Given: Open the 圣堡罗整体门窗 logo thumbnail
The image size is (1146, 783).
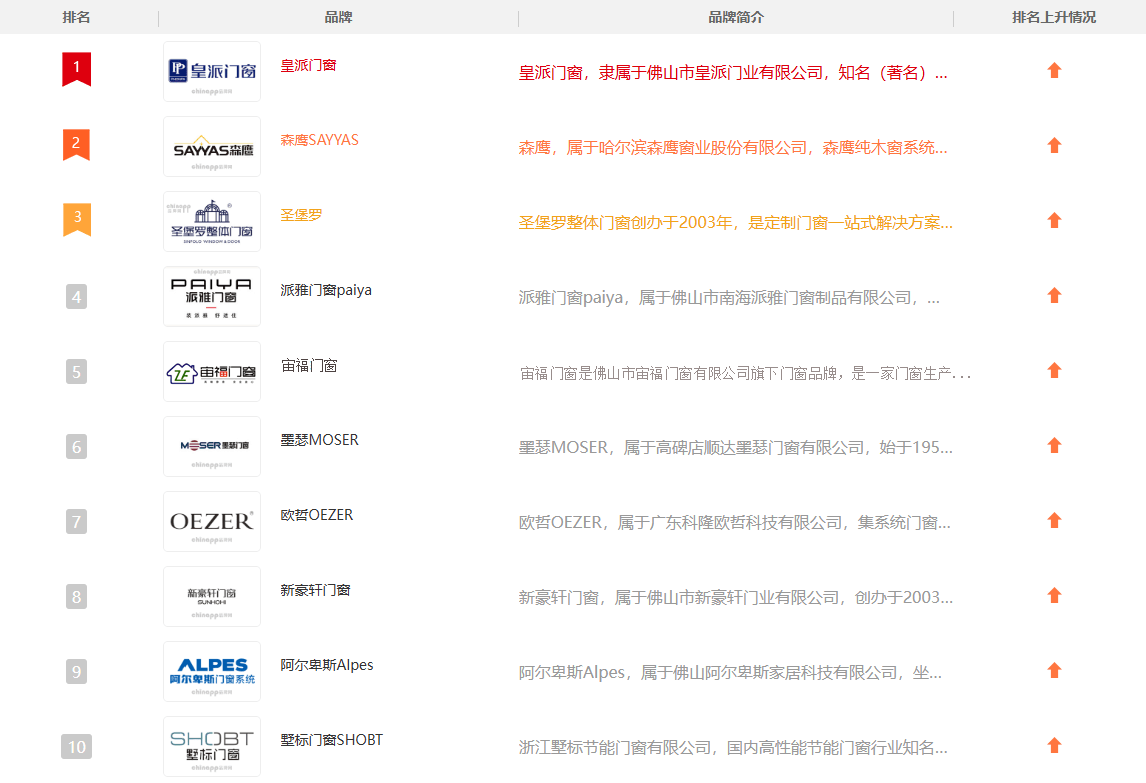Looking at the screenshot, I should point(212,222).
